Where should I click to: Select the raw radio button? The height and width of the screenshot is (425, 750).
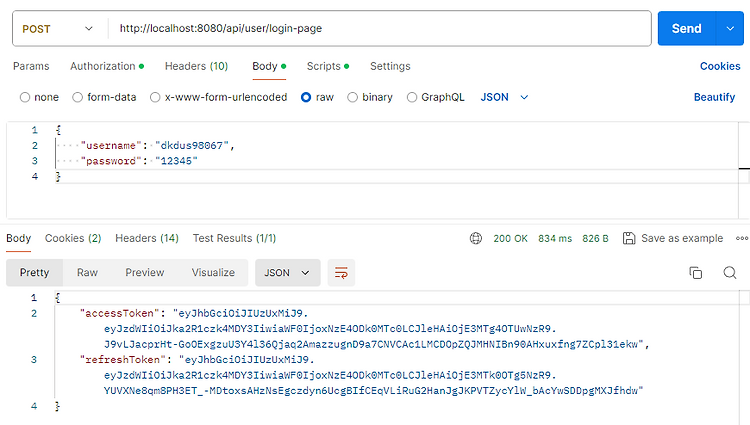306,98
